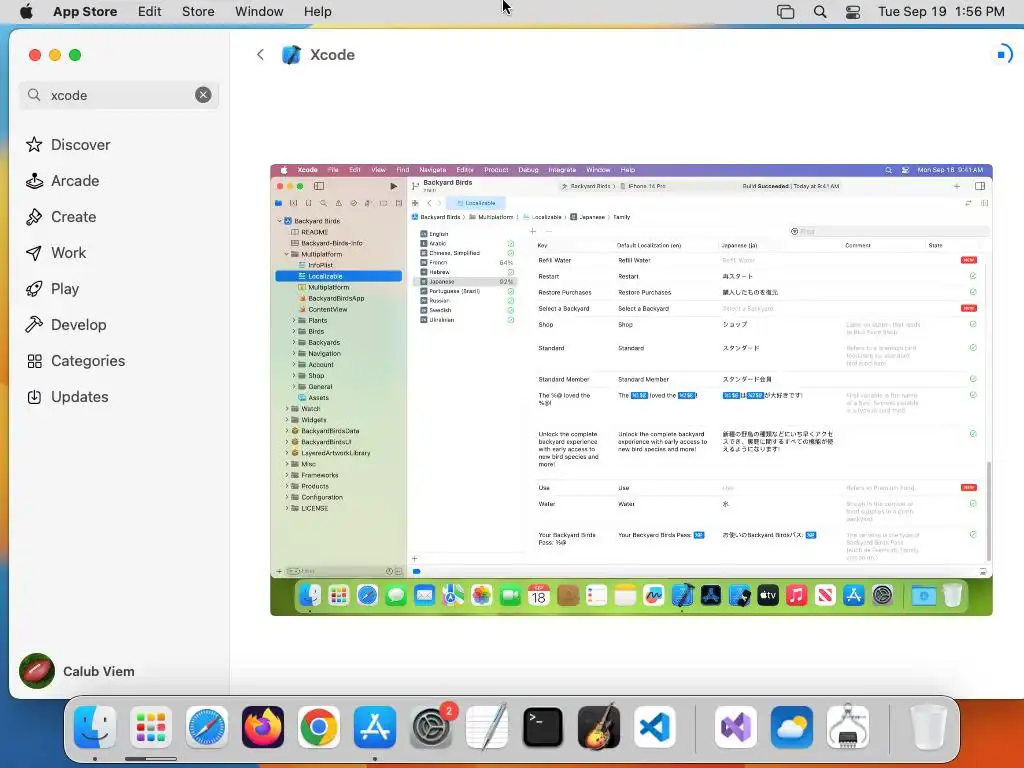Open the Xcode preview screenshot
The width and height of the screenshot is (1024, 768).
pyautogui.click(x=632, y=390)
